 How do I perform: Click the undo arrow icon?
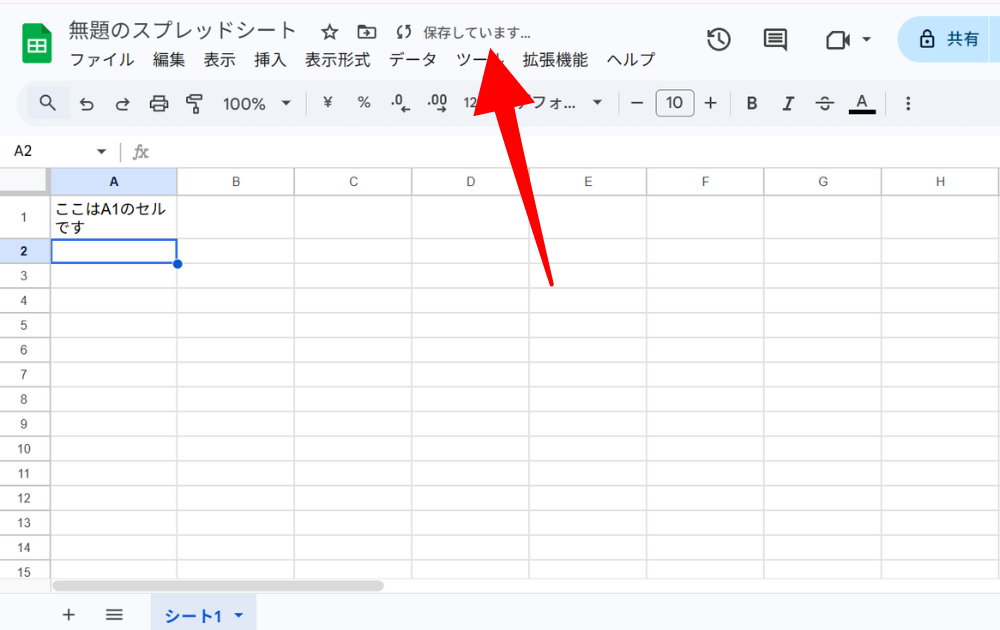tap(87, 103)
